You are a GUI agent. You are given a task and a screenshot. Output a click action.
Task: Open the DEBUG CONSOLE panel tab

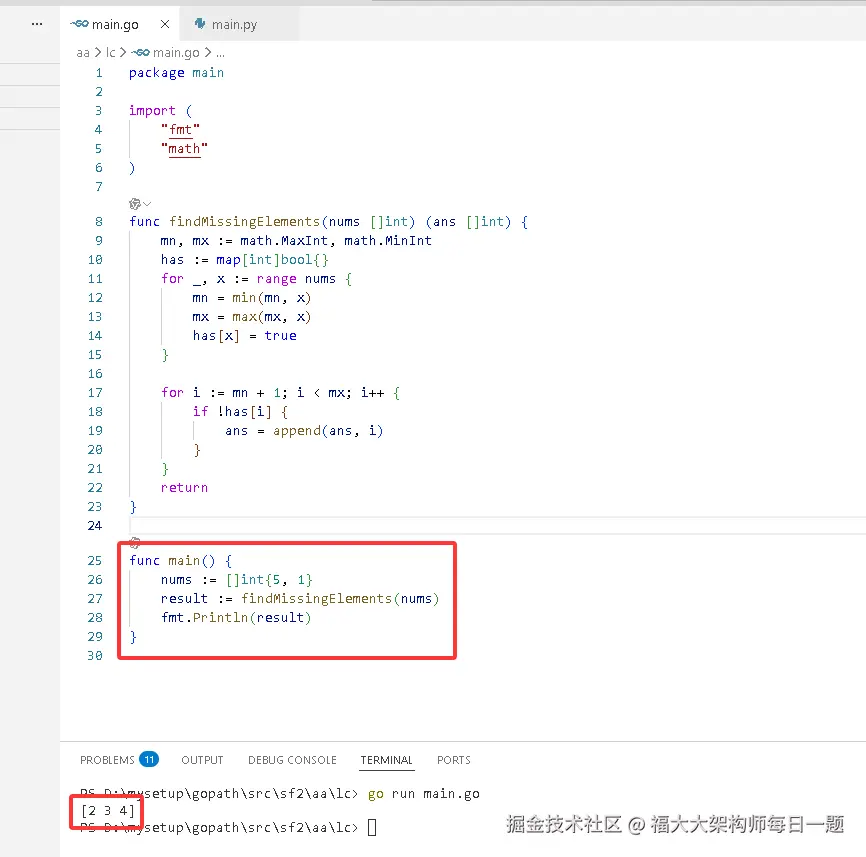(x=292, y=760)
